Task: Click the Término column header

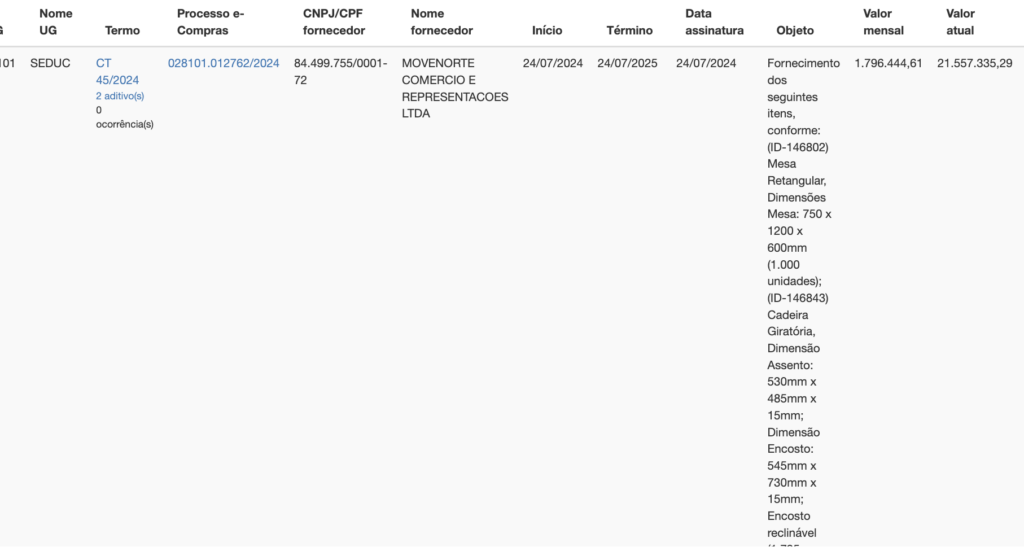Action: (629, 31)
